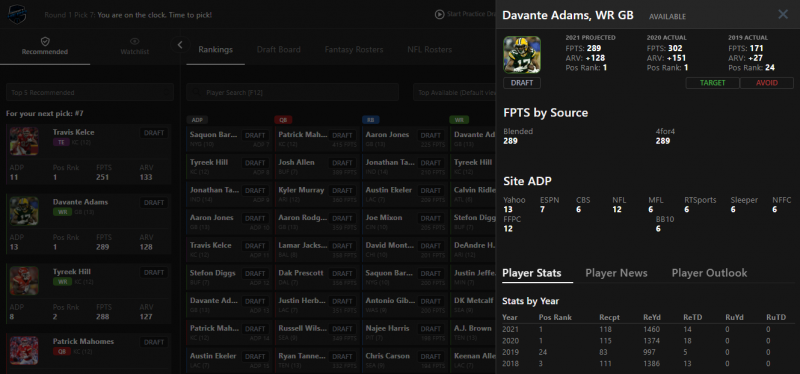Click the DRAFT button under Adams photo
Viewport: 800px width, 374px height.
coord(522,83)
